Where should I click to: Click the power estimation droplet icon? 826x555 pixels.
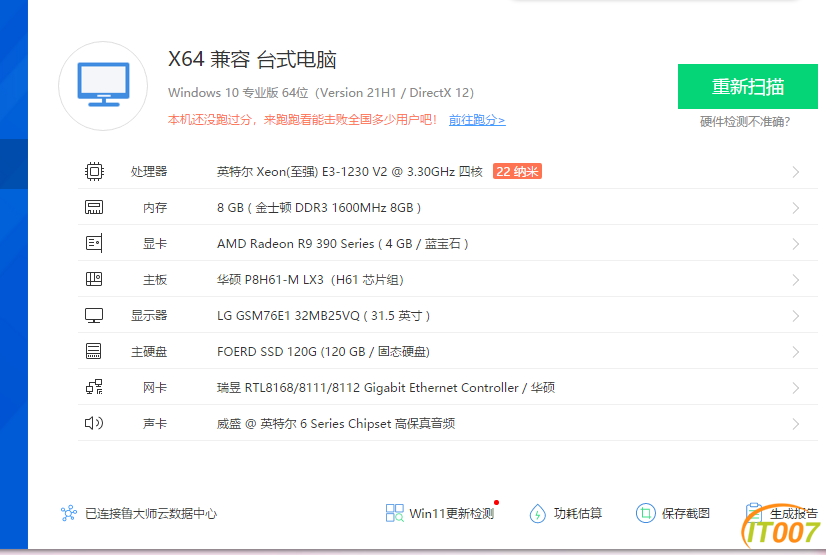pos(537,513)
